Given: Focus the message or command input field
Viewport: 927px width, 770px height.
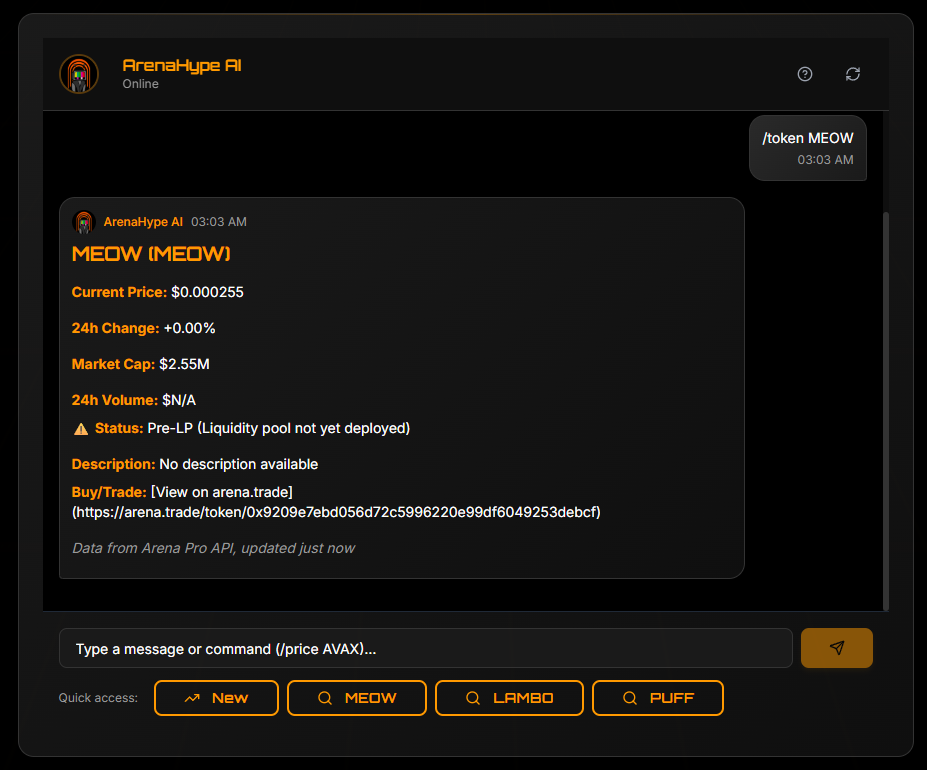Looking at the screenshot, I should coord(425,649).
